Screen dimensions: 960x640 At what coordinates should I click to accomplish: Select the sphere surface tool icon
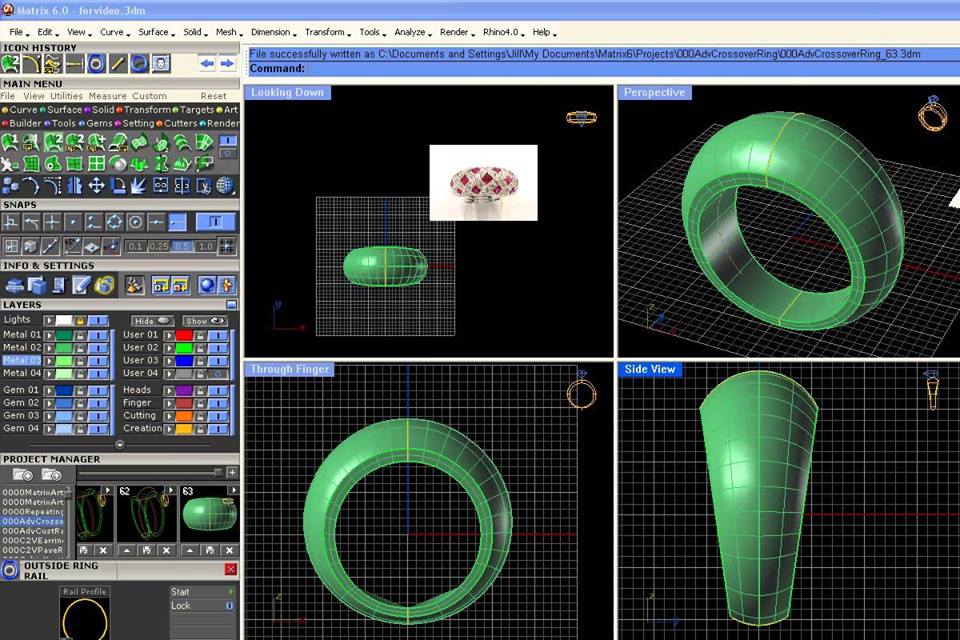pos(117,162)
